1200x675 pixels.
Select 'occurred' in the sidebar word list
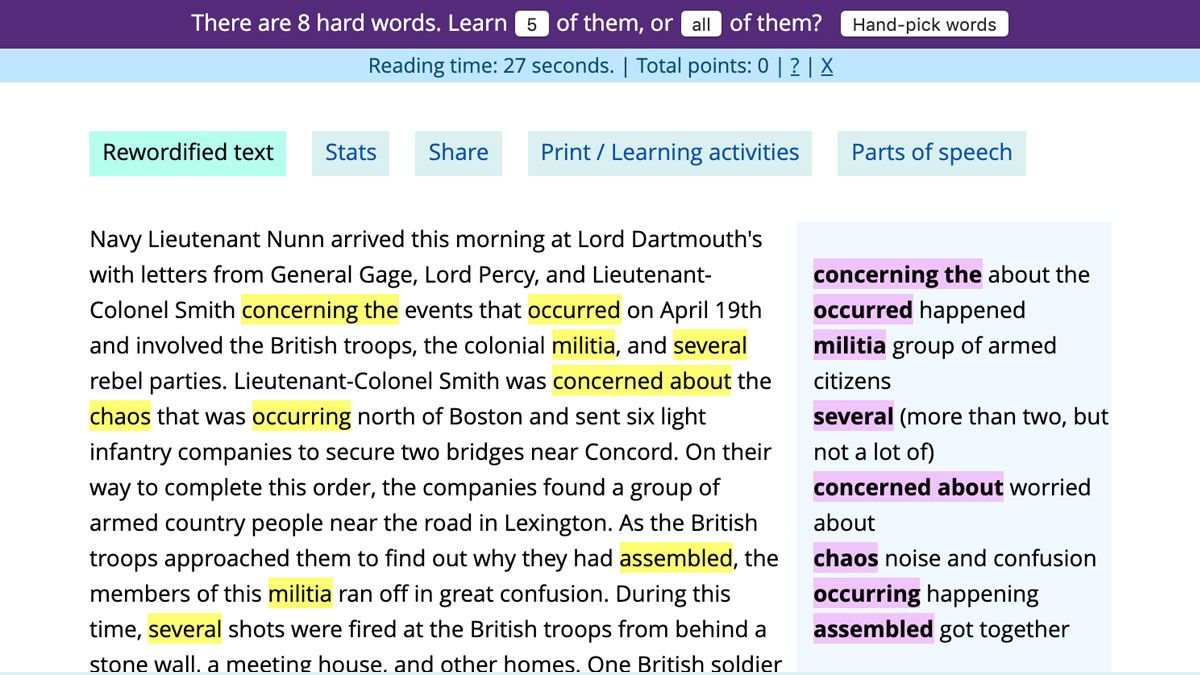pyautogui.click(x=863, y=310)
